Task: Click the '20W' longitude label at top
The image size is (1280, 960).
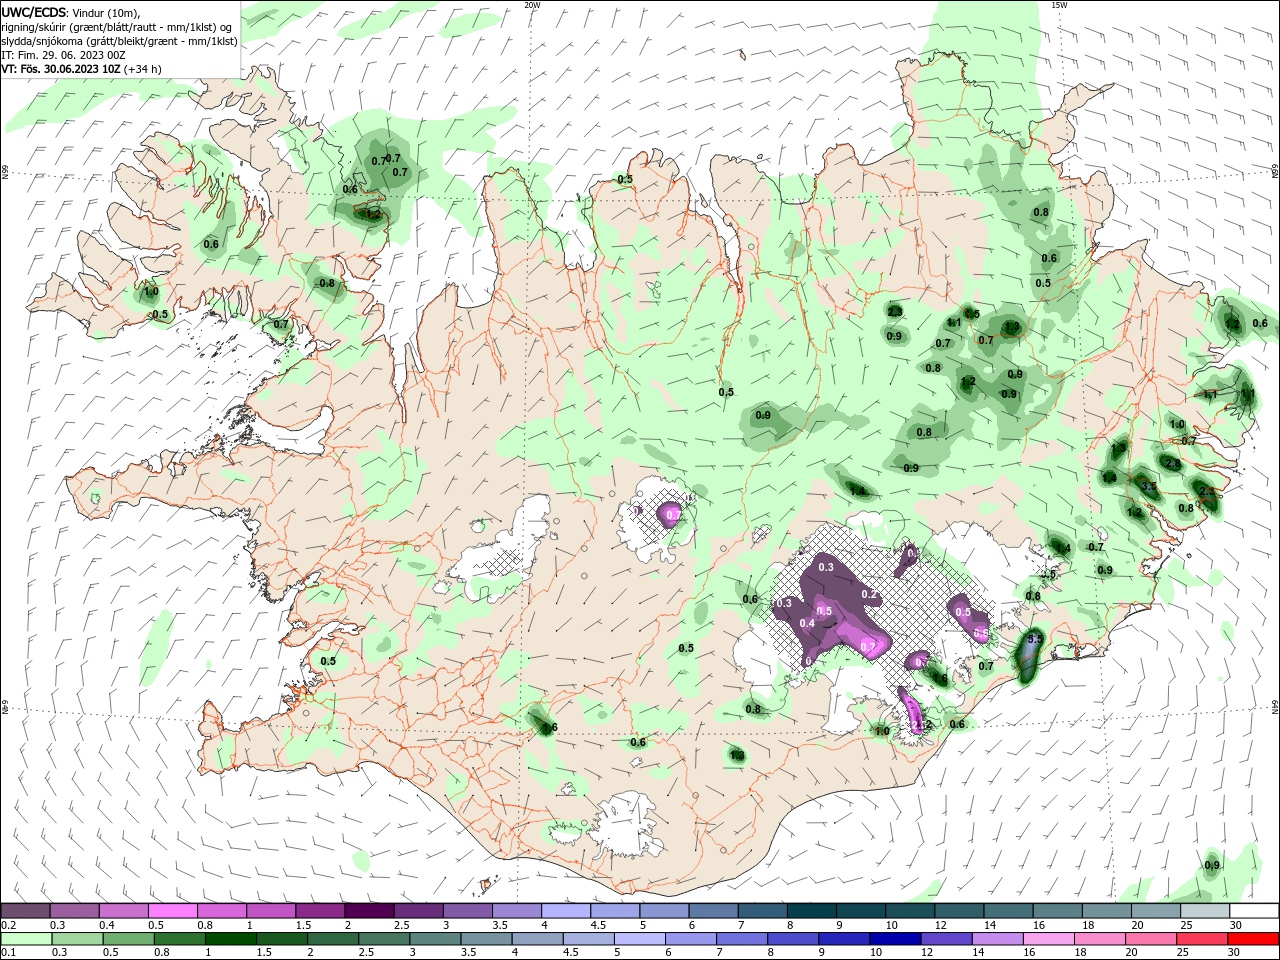Action: pyautogui.click(x=532, y=5)
